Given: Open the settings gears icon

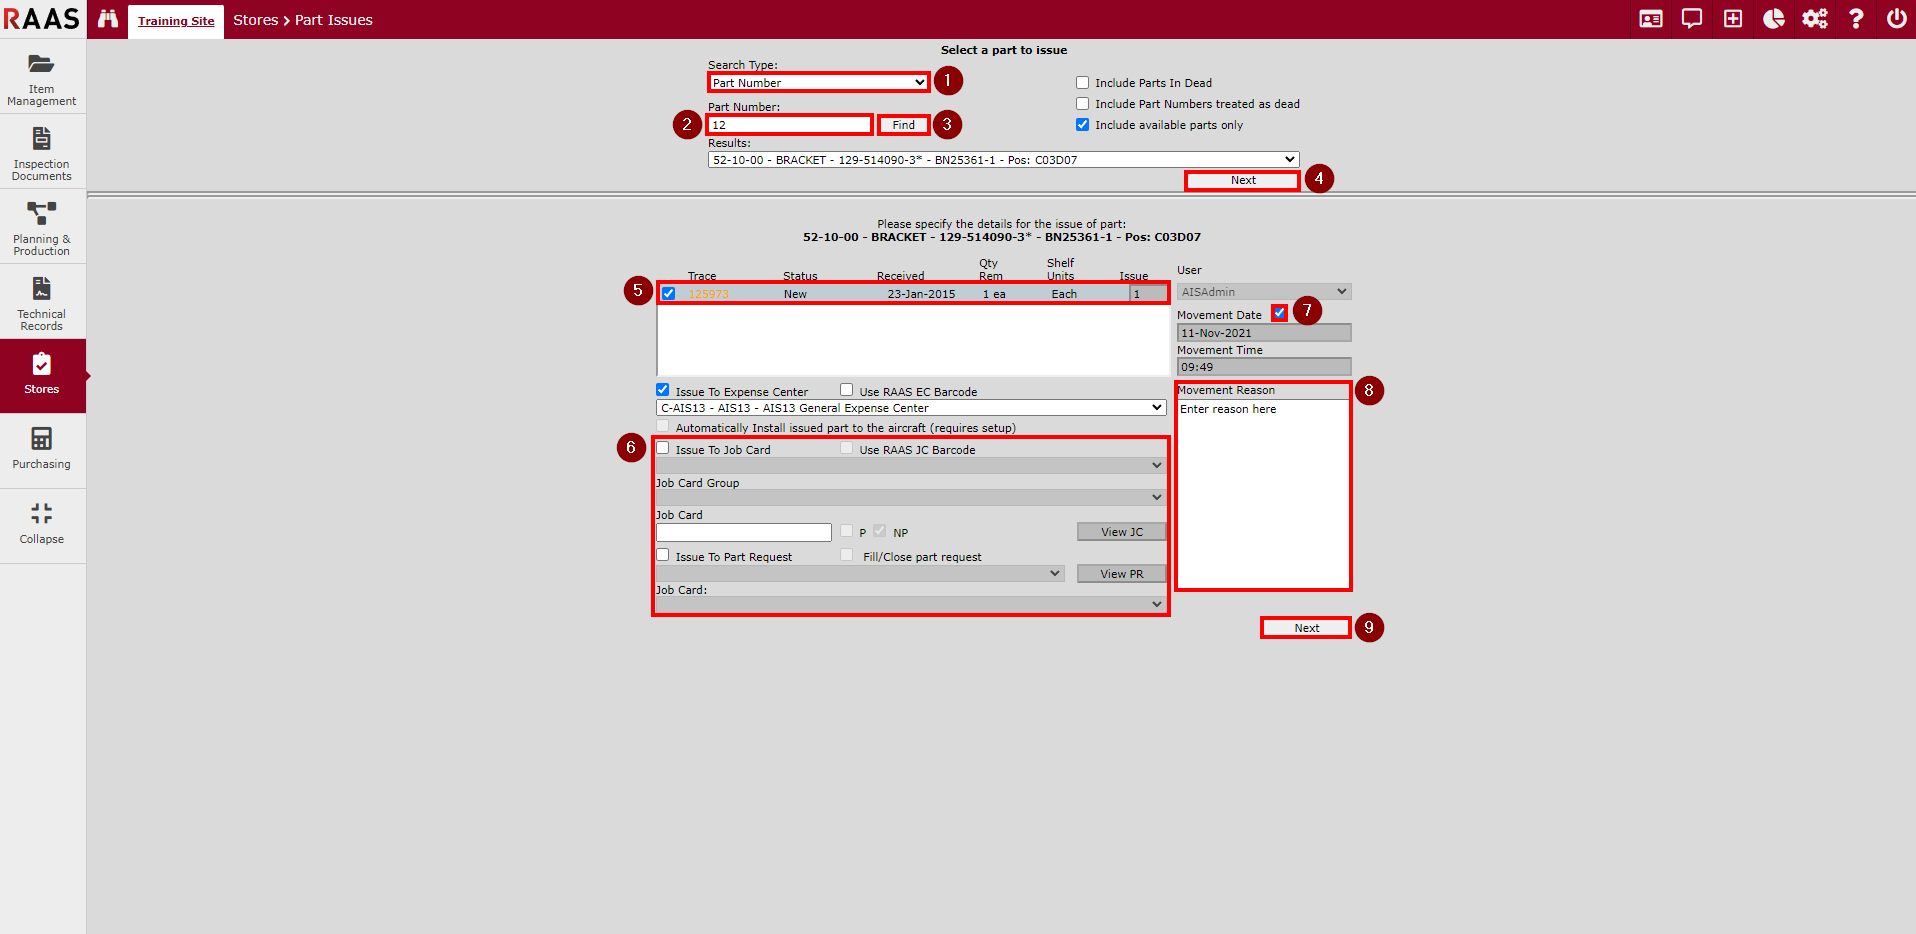Looking at the screenshot, I should [1814, 19].
